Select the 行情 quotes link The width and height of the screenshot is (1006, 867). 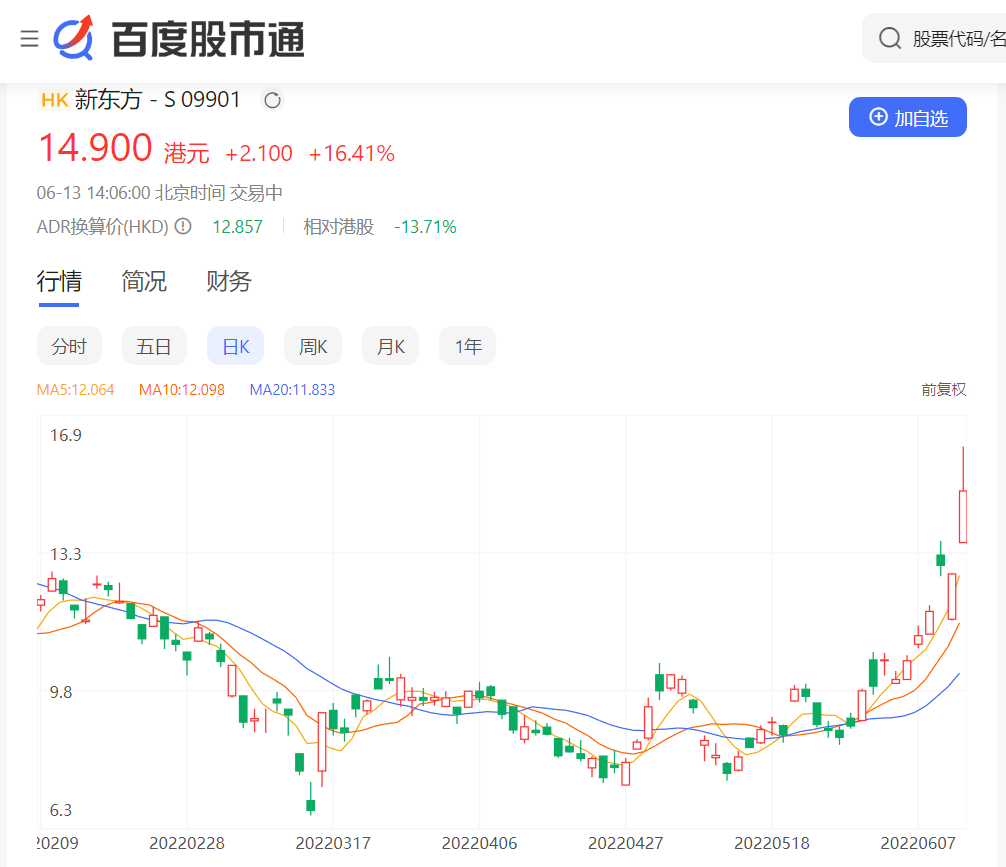(x=59, y=282)
